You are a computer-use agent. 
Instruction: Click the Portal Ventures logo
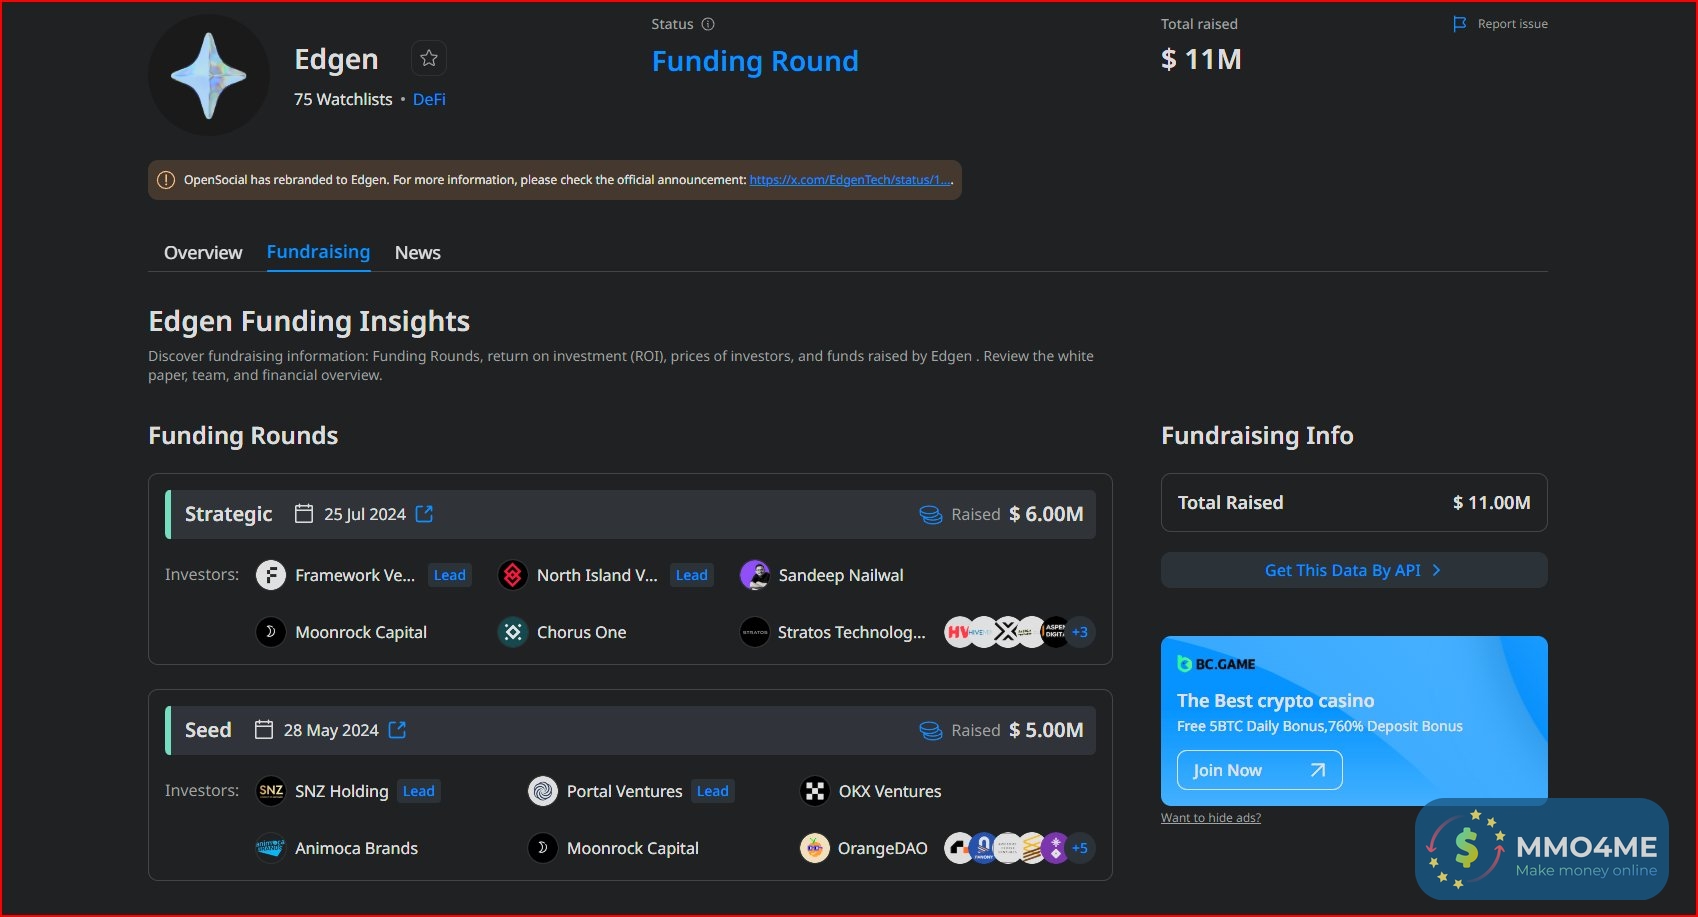click(x=543, y=791)
